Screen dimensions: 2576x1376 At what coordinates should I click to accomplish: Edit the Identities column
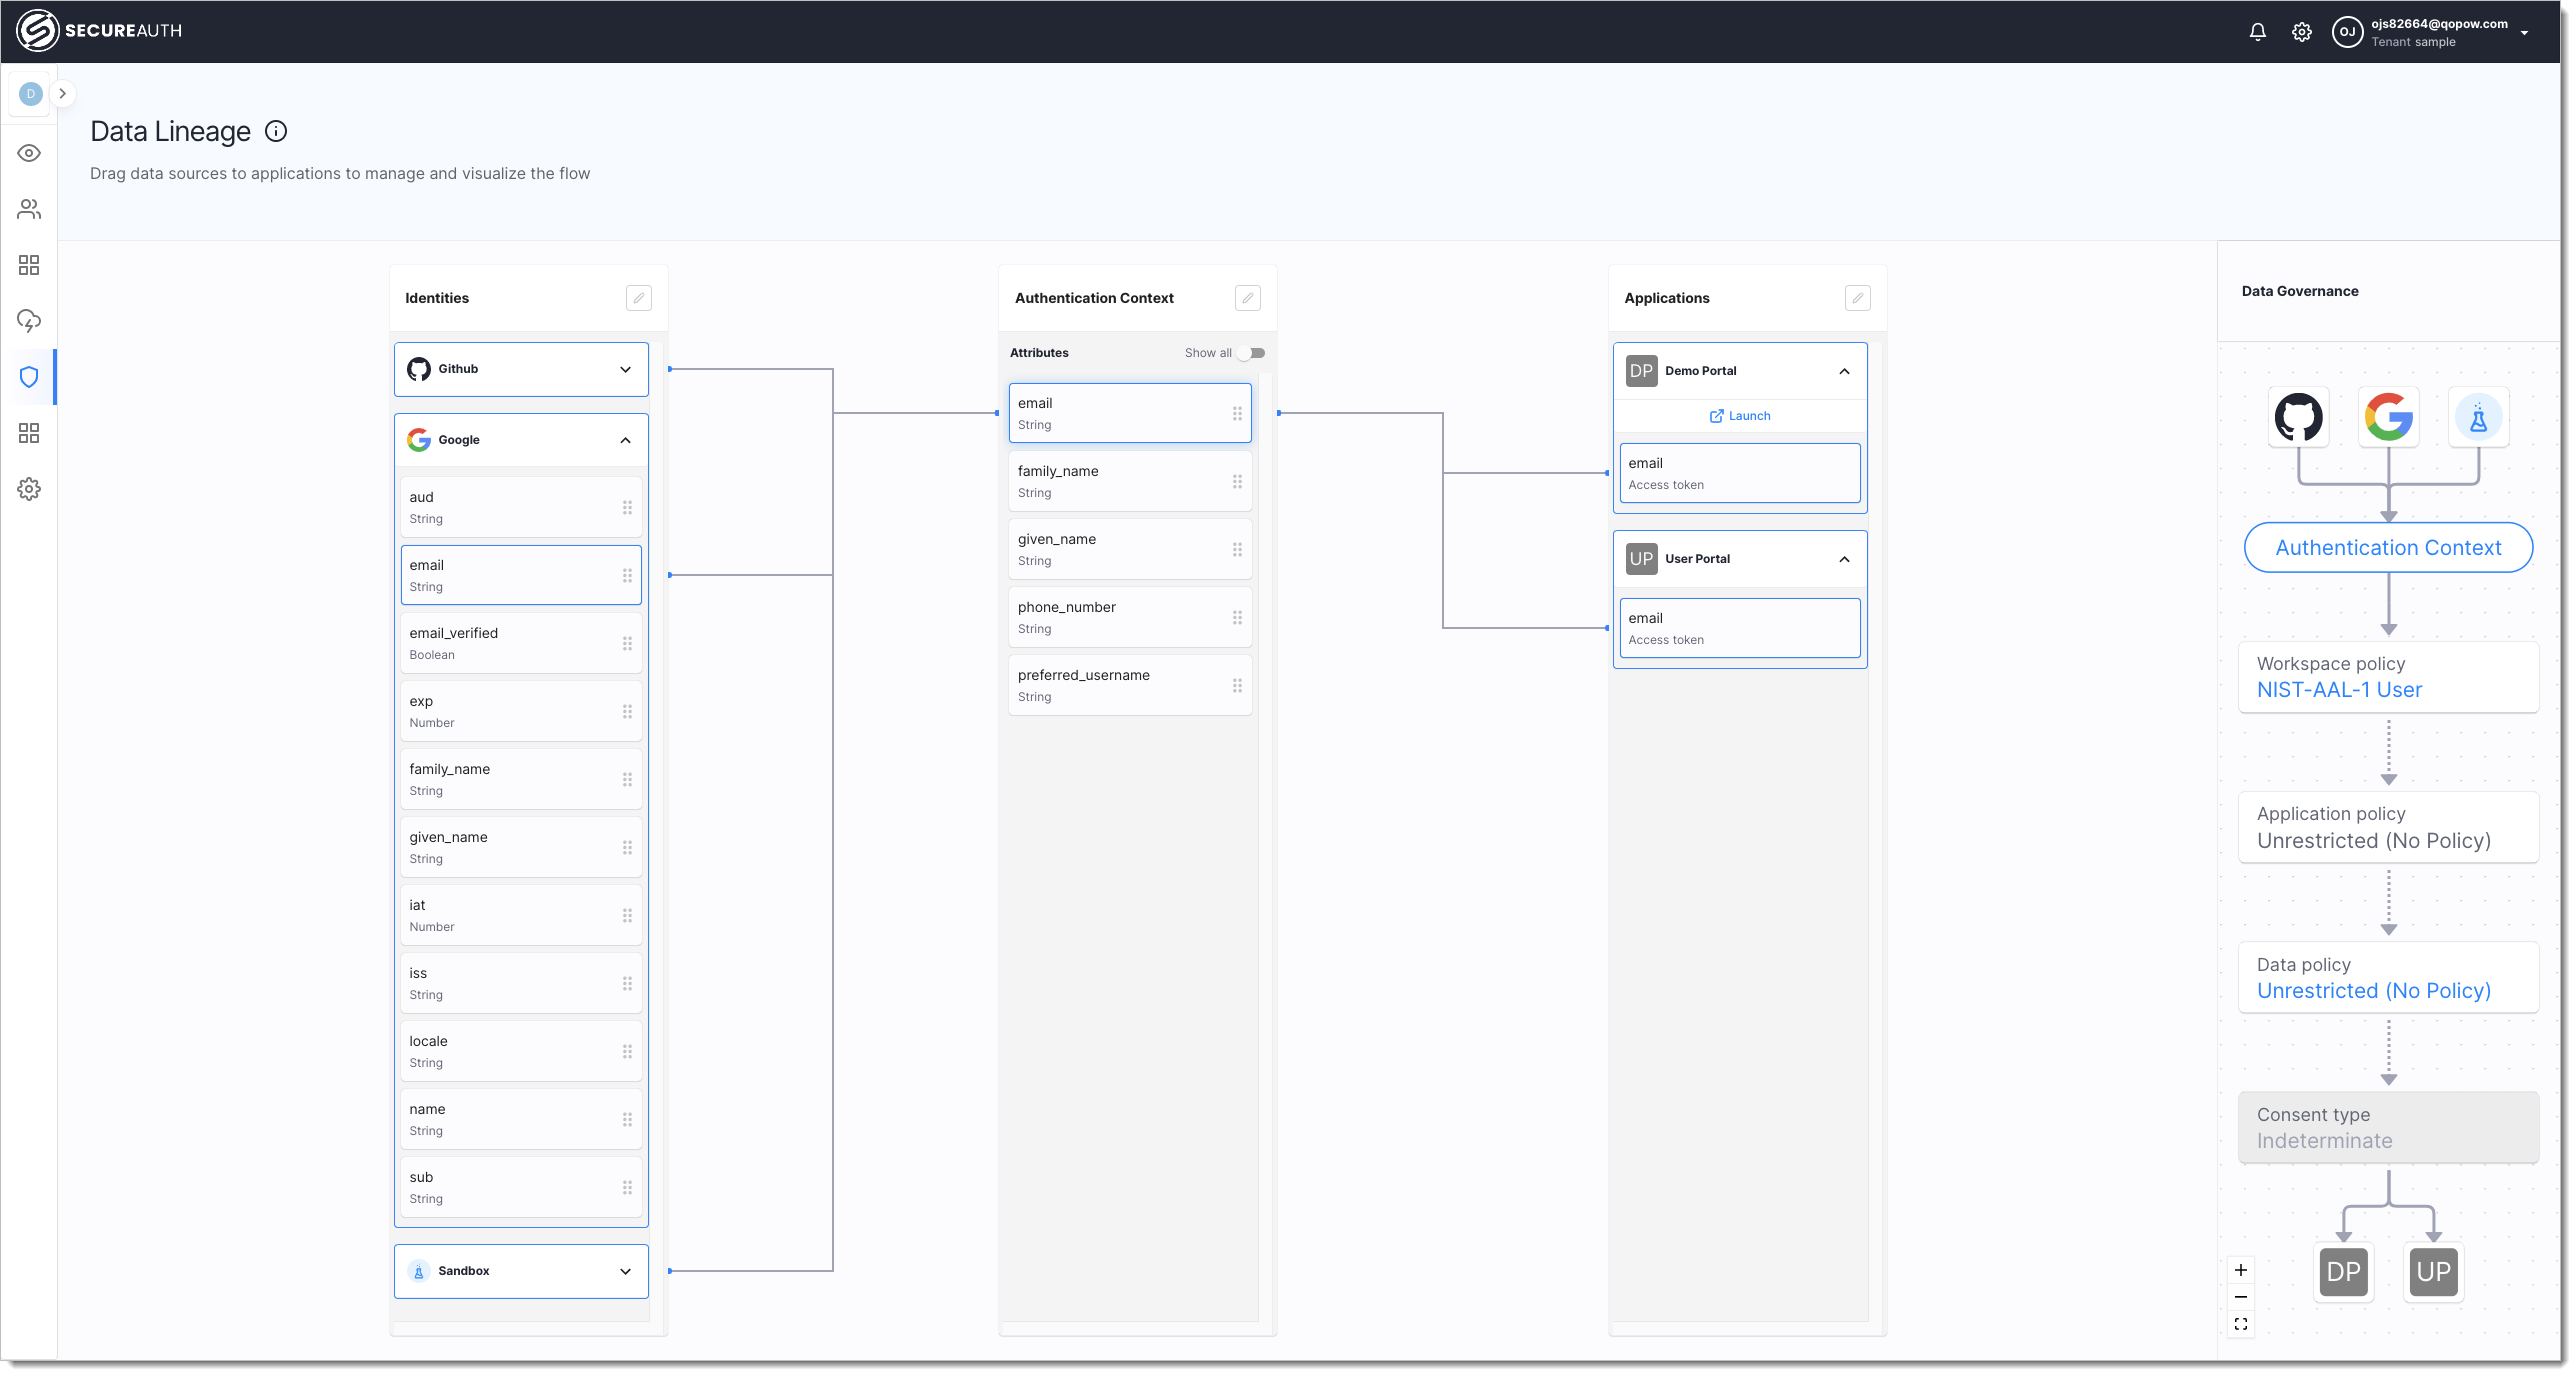point(638,298)
